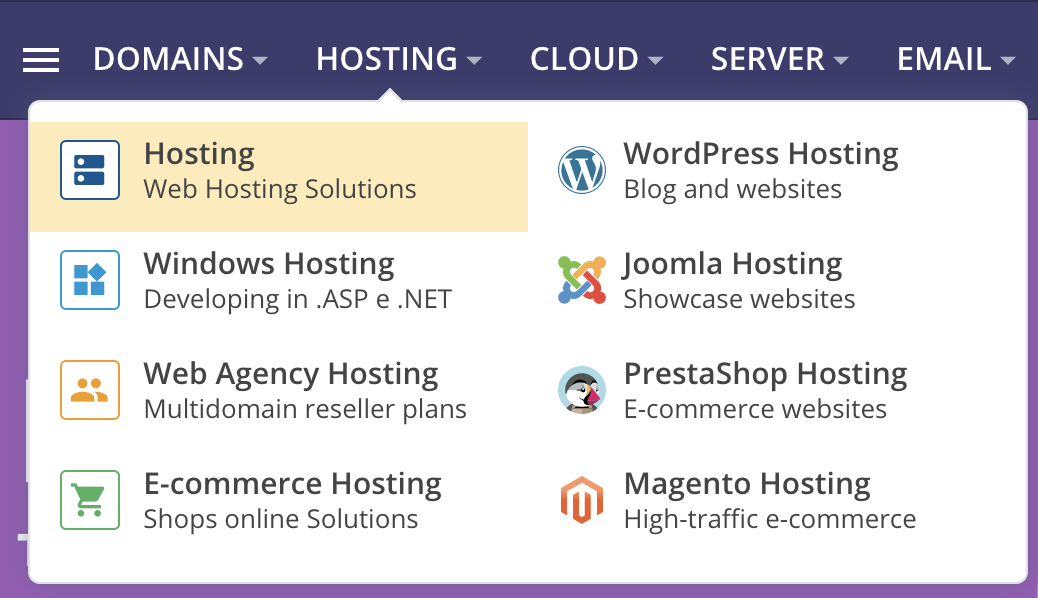Viewport: 1038px width, 598px height.
Task: Click 'E-commerce websites' text
Action: coord(755,409)
